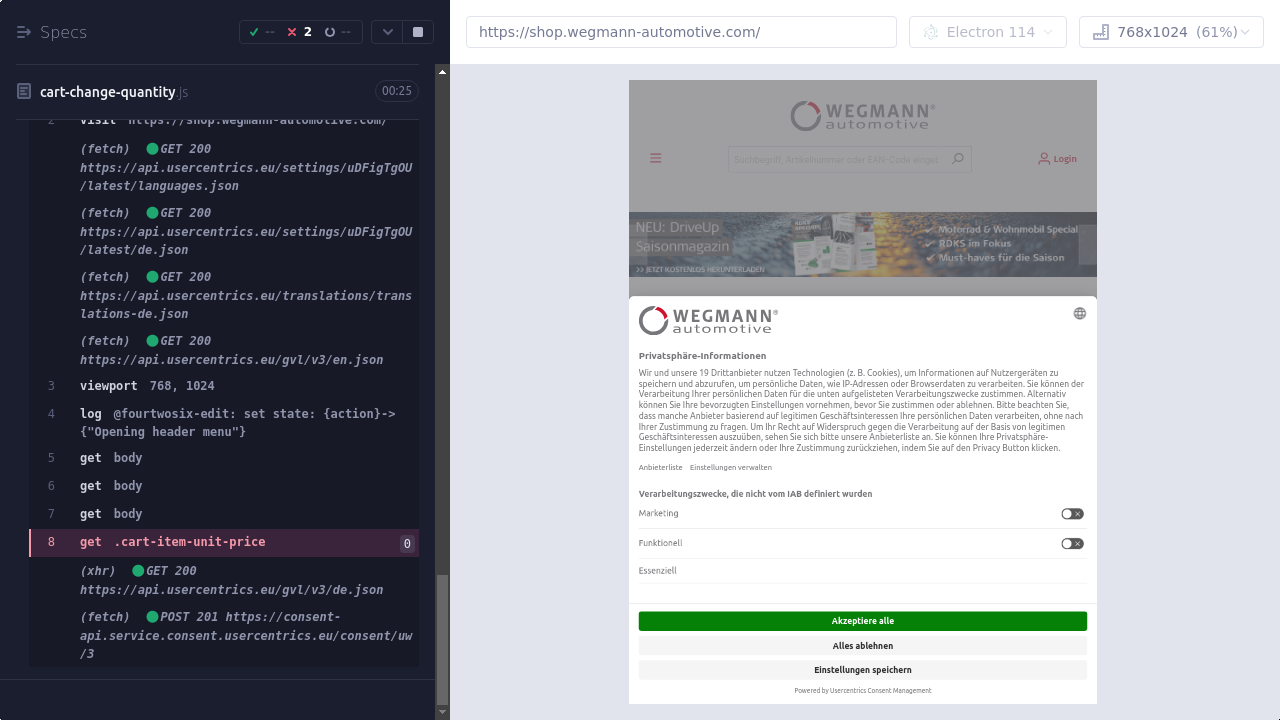This screenshot has height=720, width=1280.
Task: Click the globe language icon in consent dialog
Action: pyautogui.click(x=1079, y=313)
